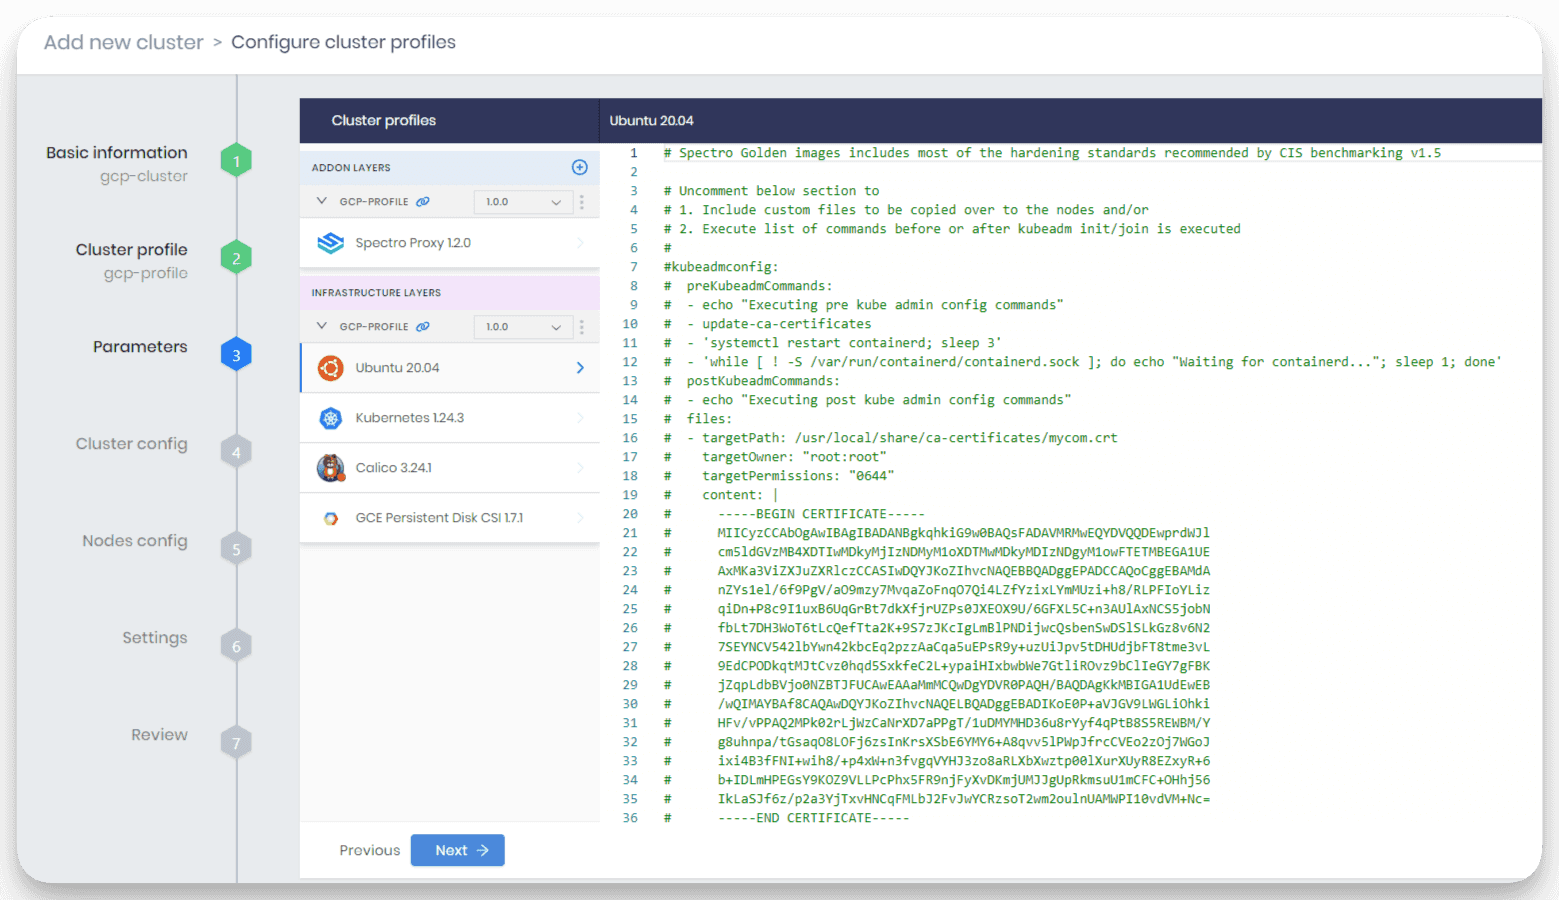
Task: Select step 3 Parameters hexagon marker
Action: pos(236,355)
